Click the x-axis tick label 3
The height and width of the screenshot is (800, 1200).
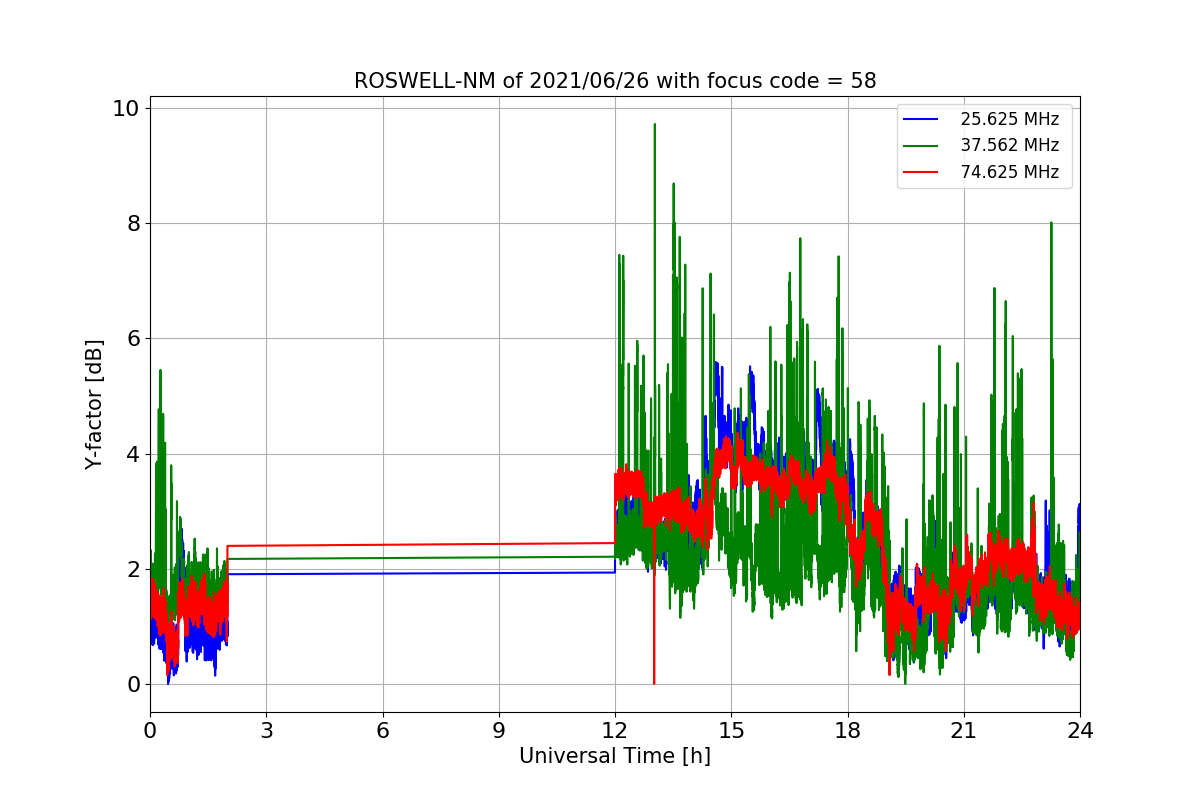click(x=266, y=730)
